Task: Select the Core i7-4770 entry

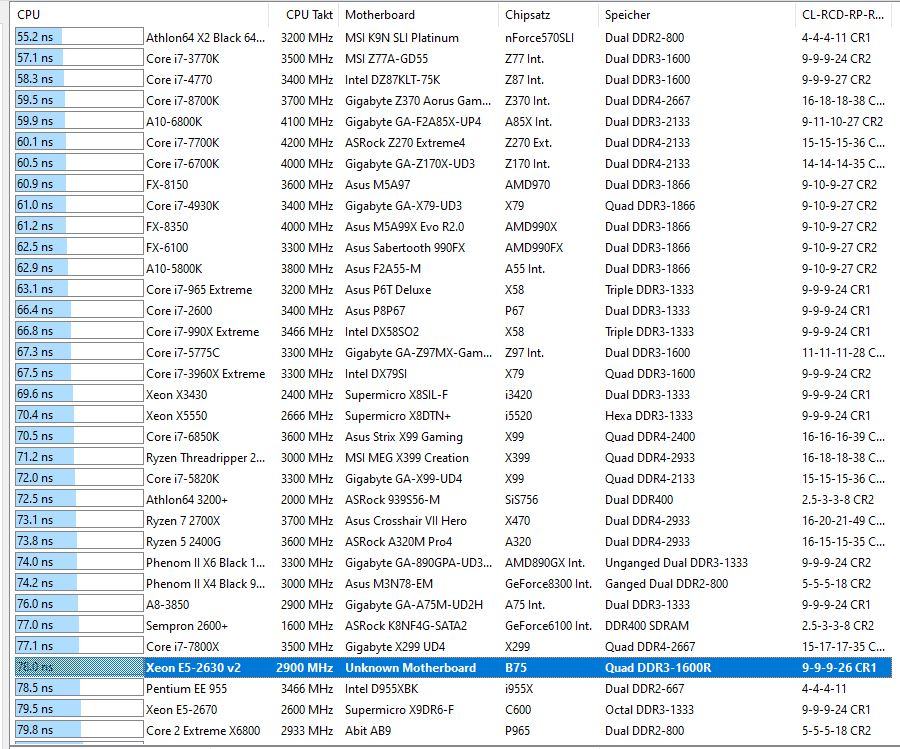Action: pos(179,80)
